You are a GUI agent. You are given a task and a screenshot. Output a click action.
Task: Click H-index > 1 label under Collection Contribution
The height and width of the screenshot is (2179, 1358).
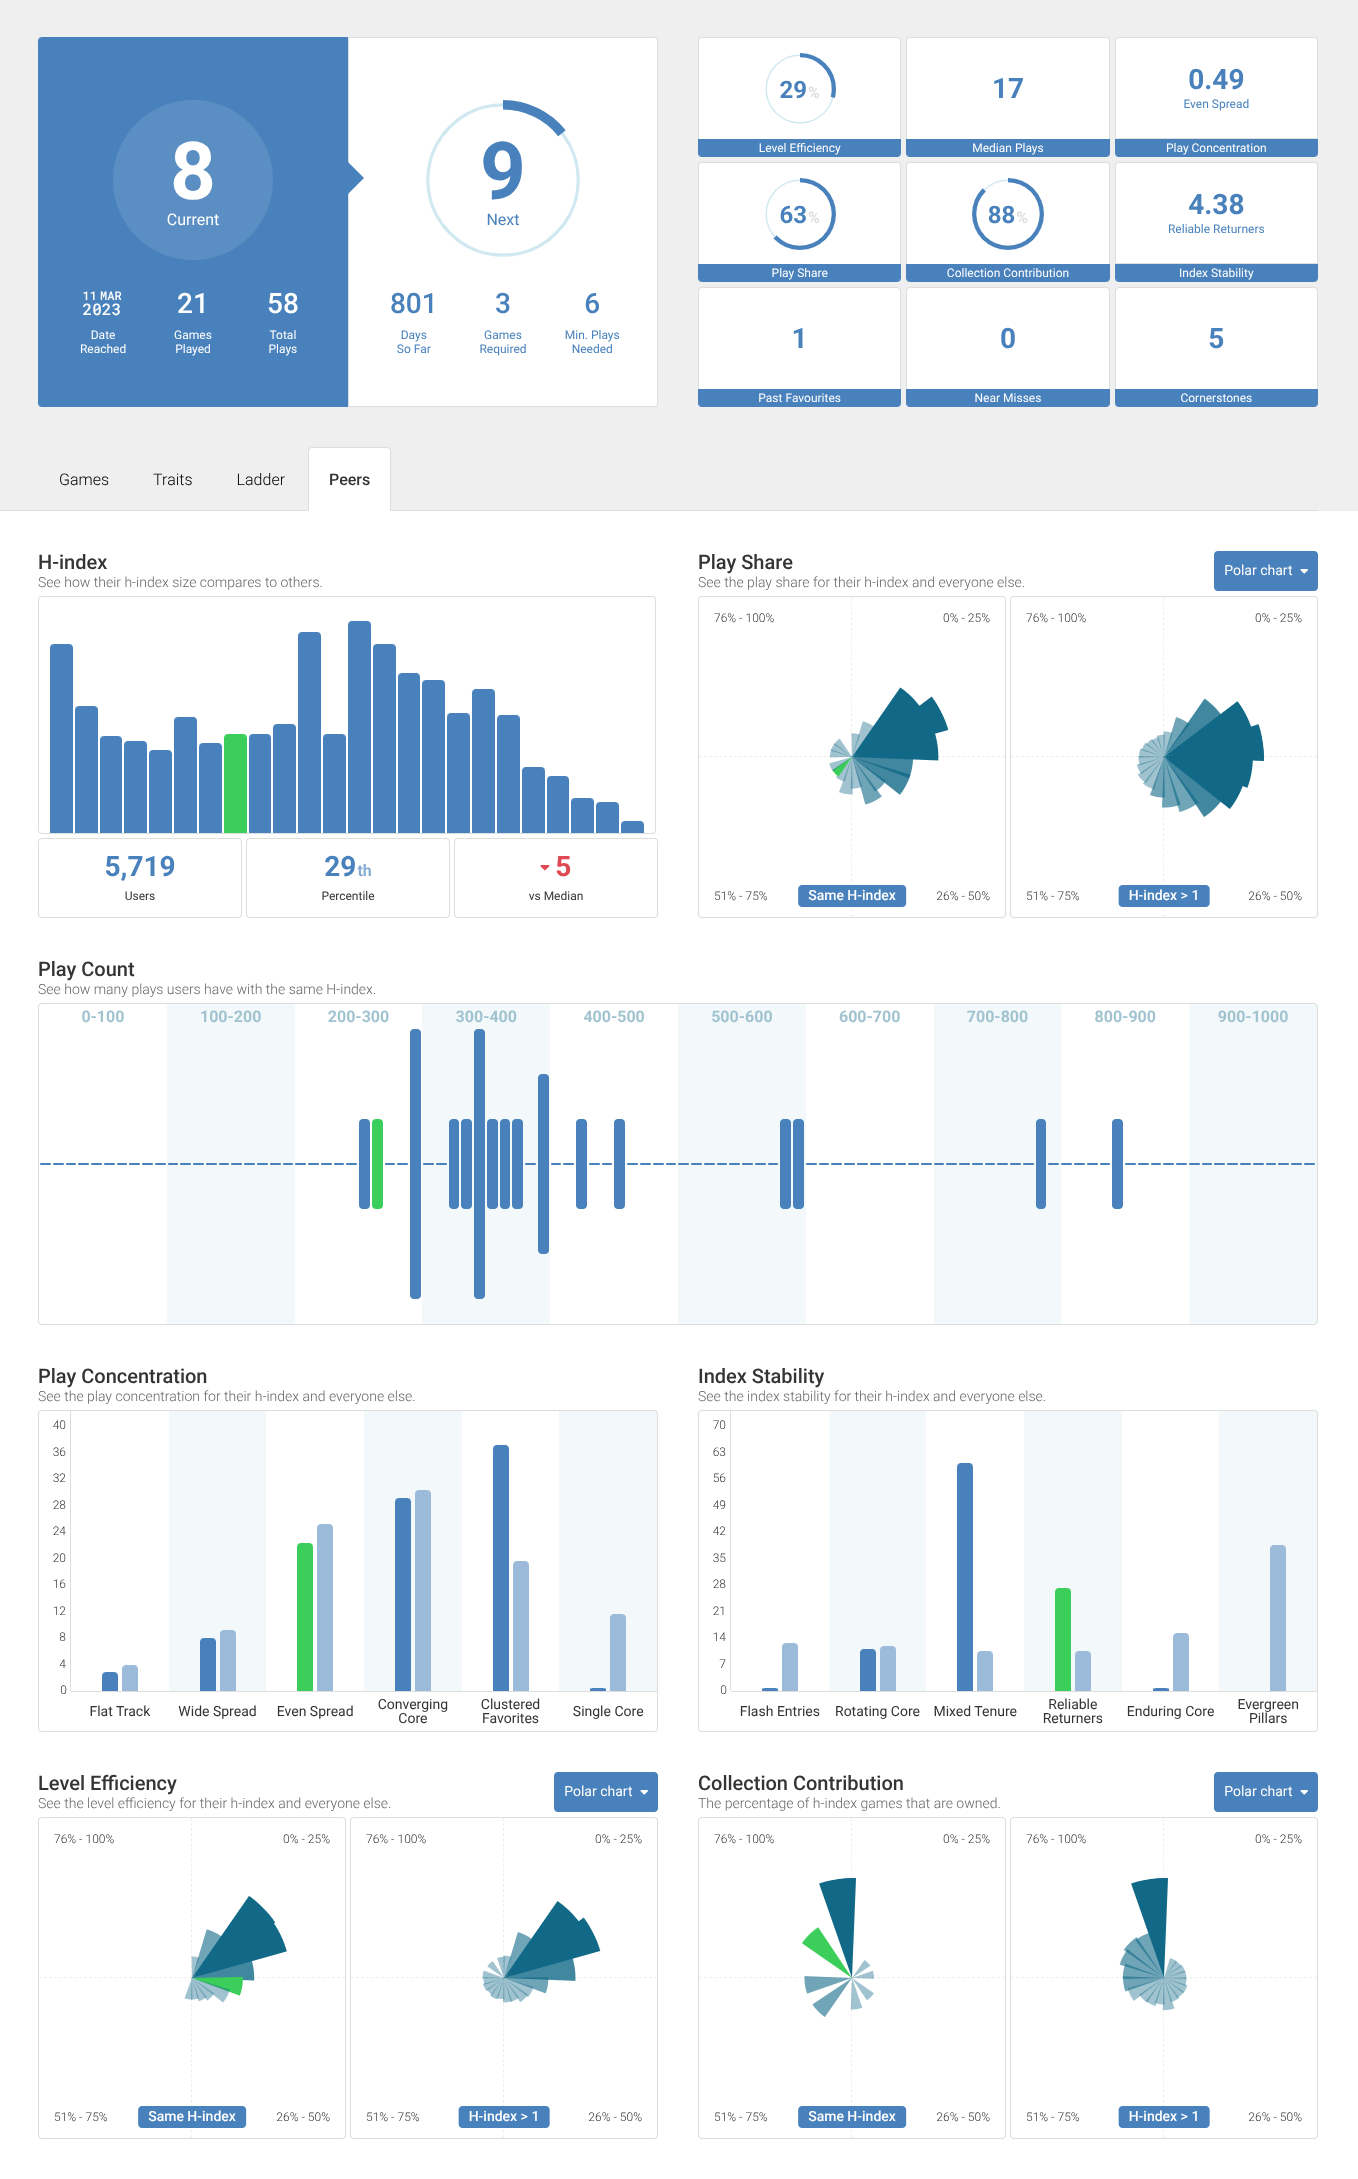(x=1164, y=2117)
